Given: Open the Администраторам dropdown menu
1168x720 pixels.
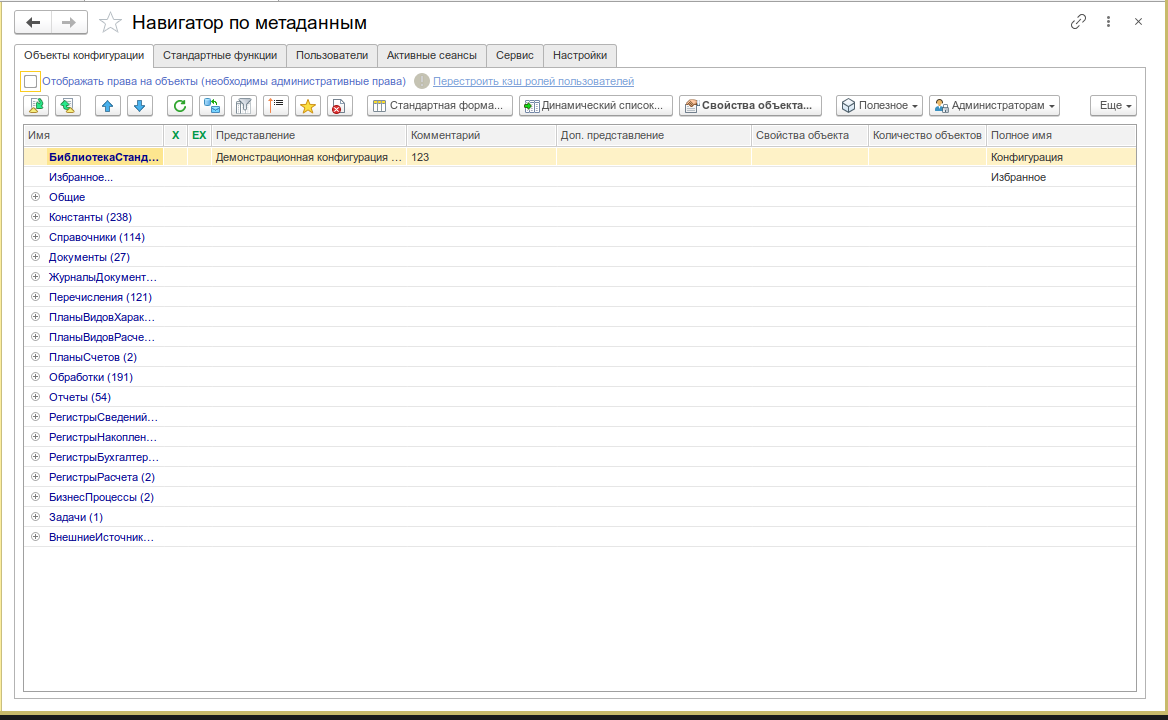Looking at the screenshot, I should tap(994, 106).
